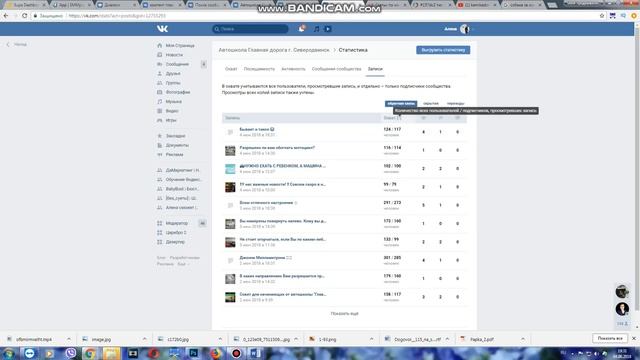
Task: Expand options for c17260.jpg download
Action: coord(220,339)
